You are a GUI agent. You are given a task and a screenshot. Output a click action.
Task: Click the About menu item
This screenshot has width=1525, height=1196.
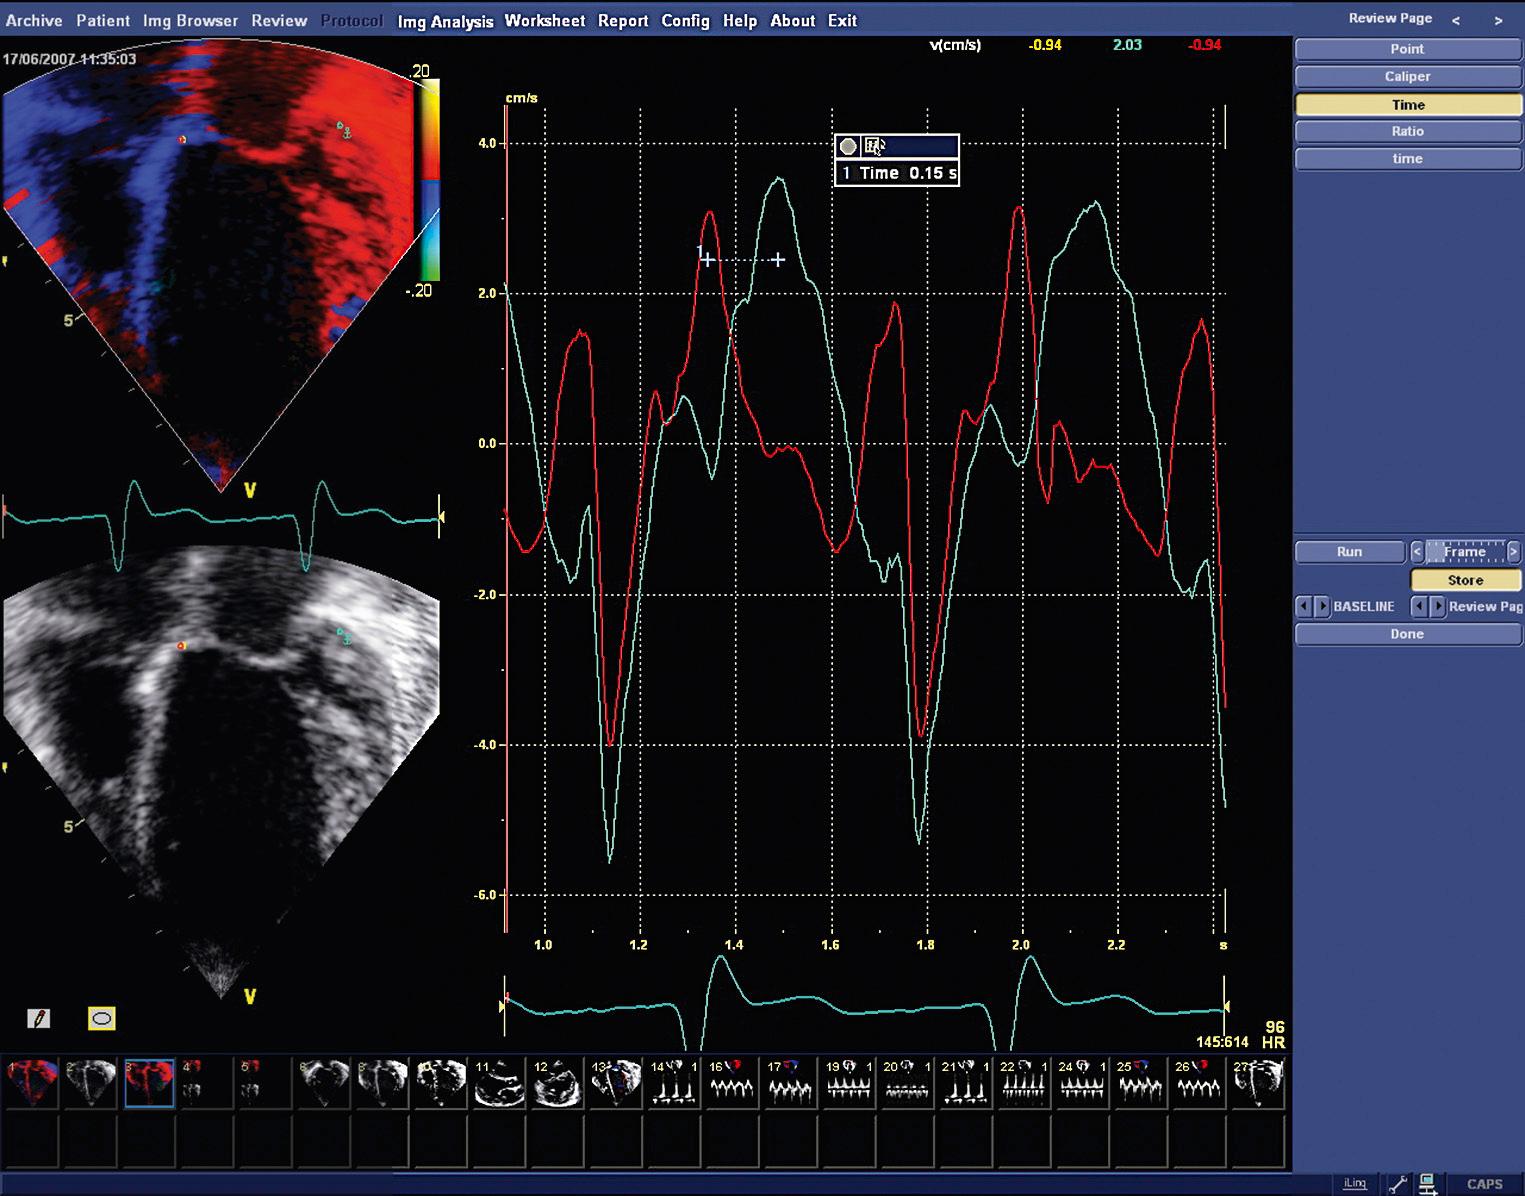click(x=792, y=20)
